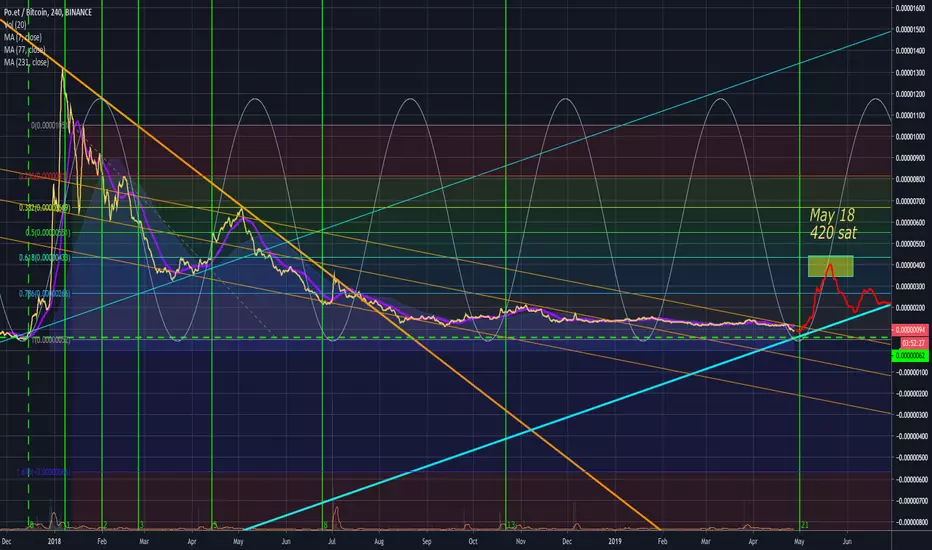This screenshot has height=550, width=932.
Task: Click the 0.00001000 price axis label
Action: point(911,137)
